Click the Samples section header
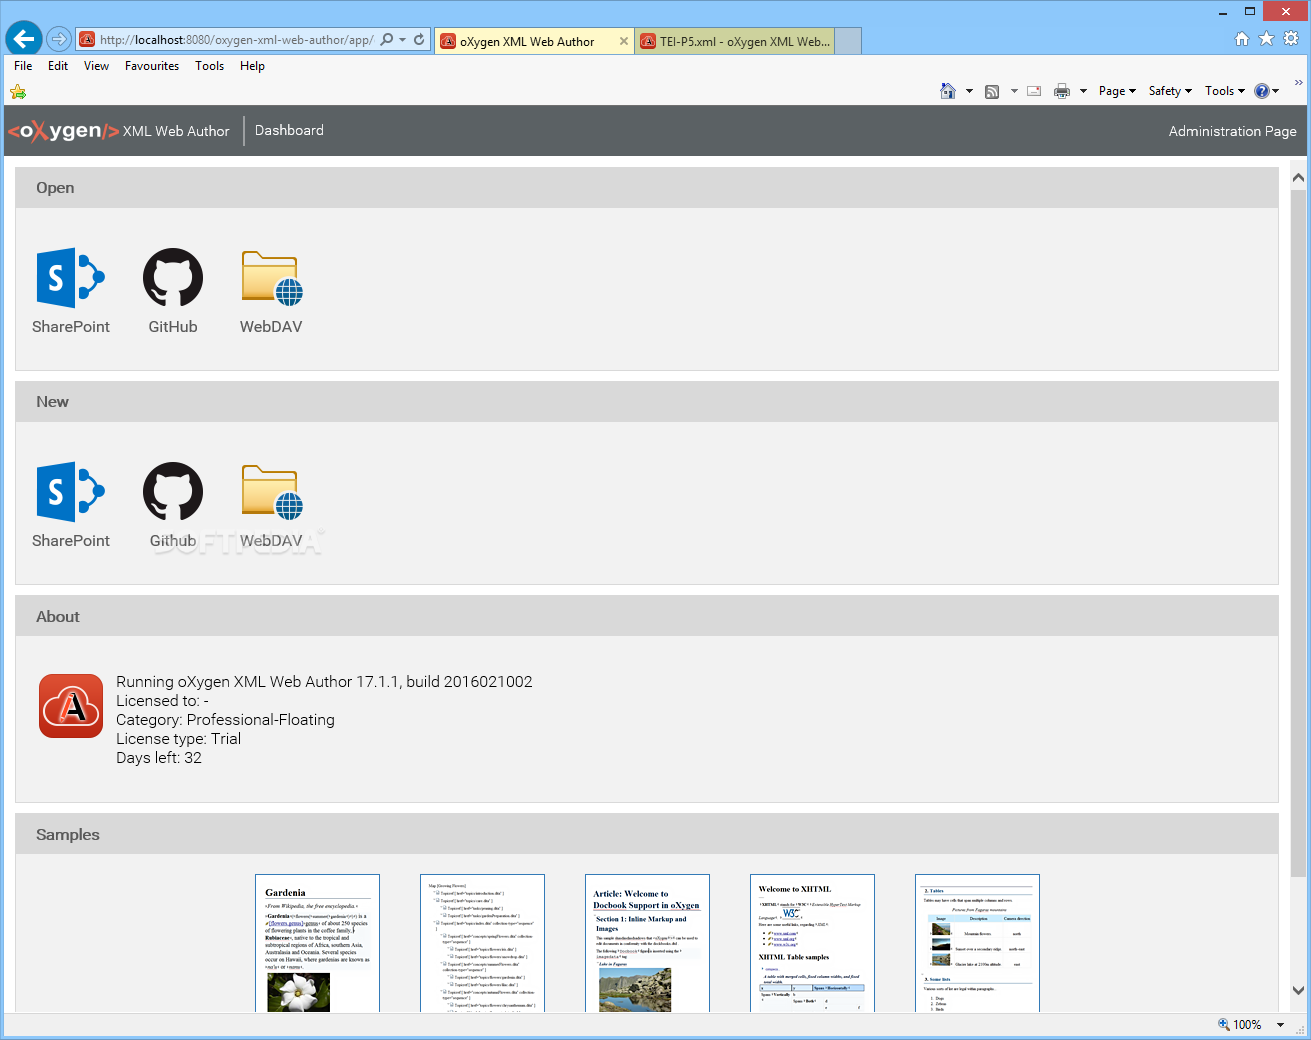The width and height of the screenshot is (1311, 1040). coord(647,834)
